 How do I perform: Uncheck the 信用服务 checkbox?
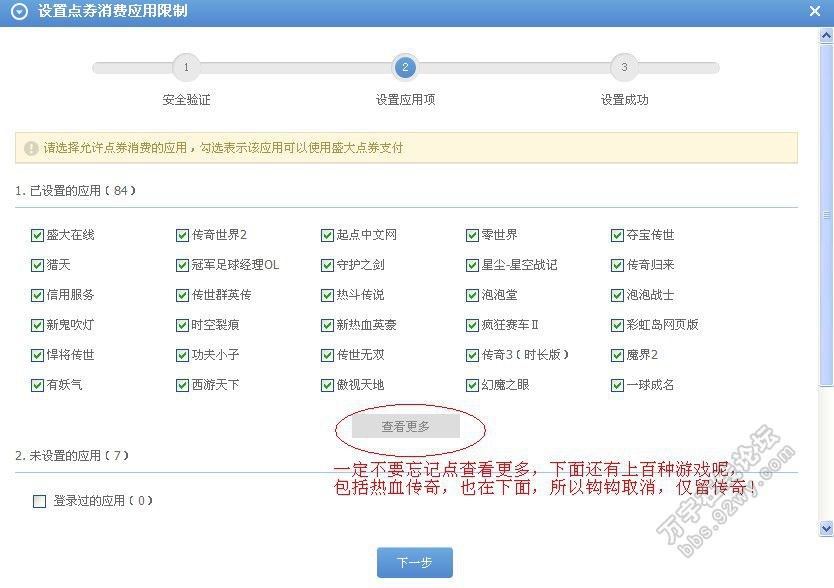tap(37, 295)
